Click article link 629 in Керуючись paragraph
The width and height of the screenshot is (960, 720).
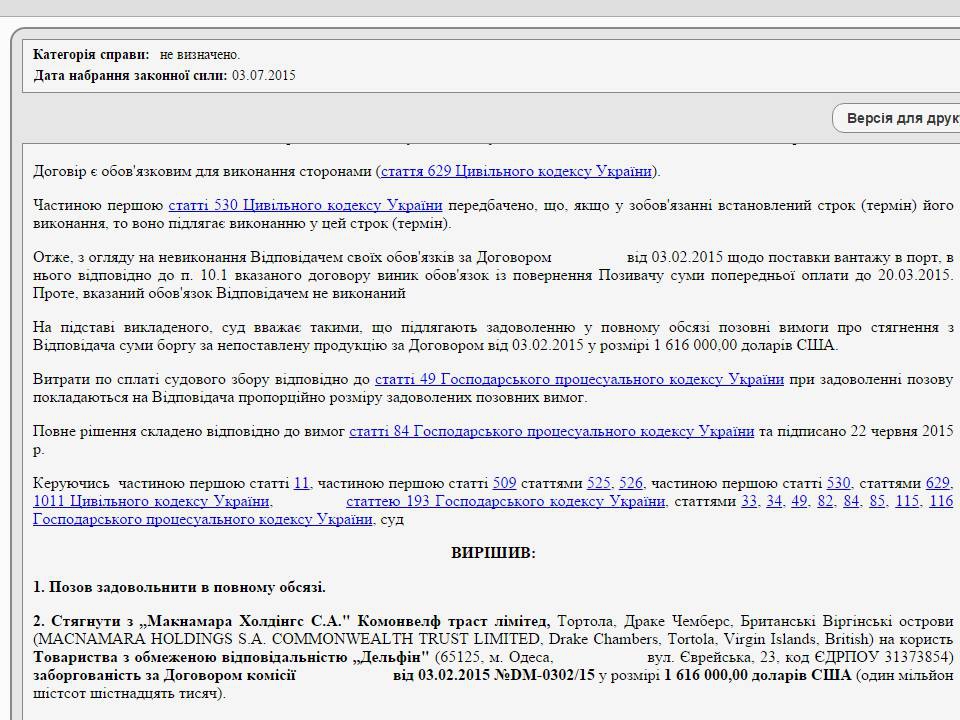(937, 484)
